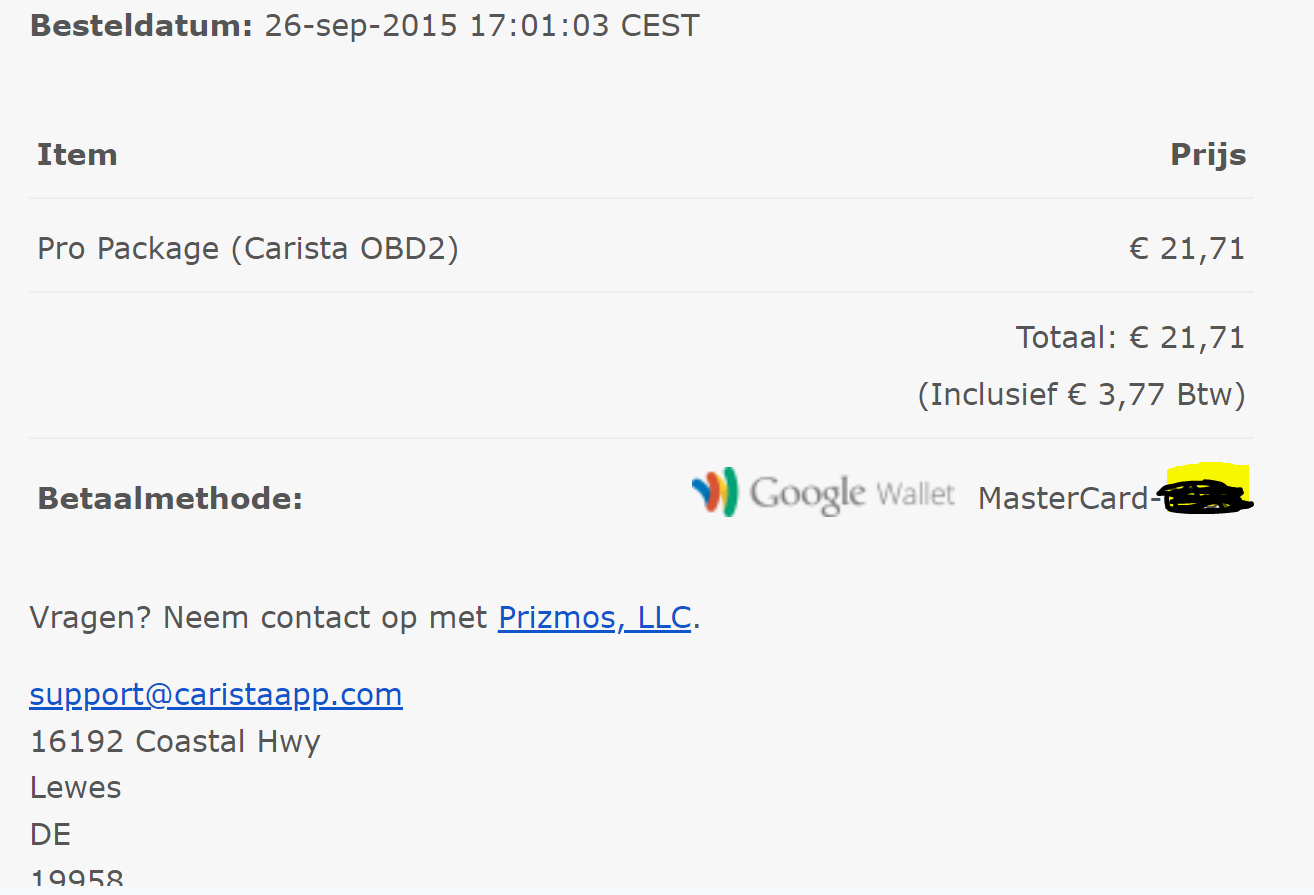Click the MasterCard payment text
This screenshot has width=1314, height=895.
point(1062,498)
